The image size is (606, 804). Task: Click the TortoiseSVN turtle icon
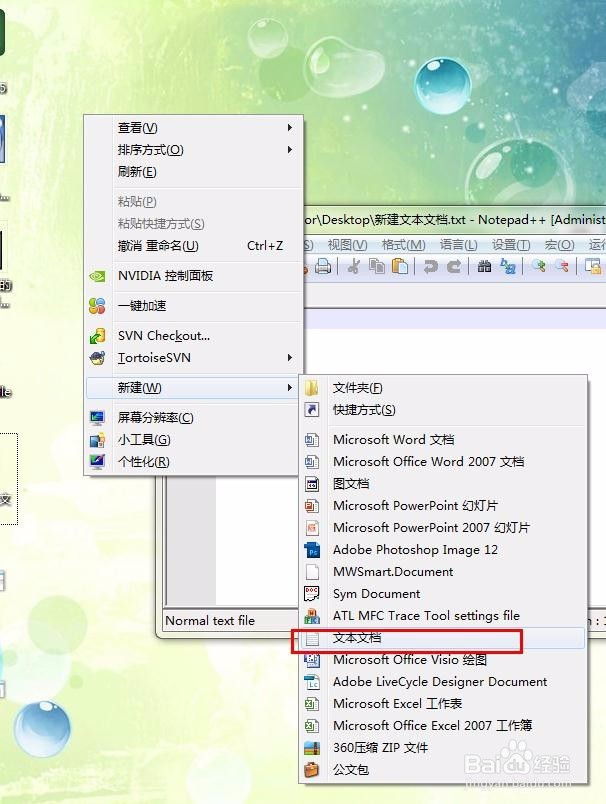(97, 357)
